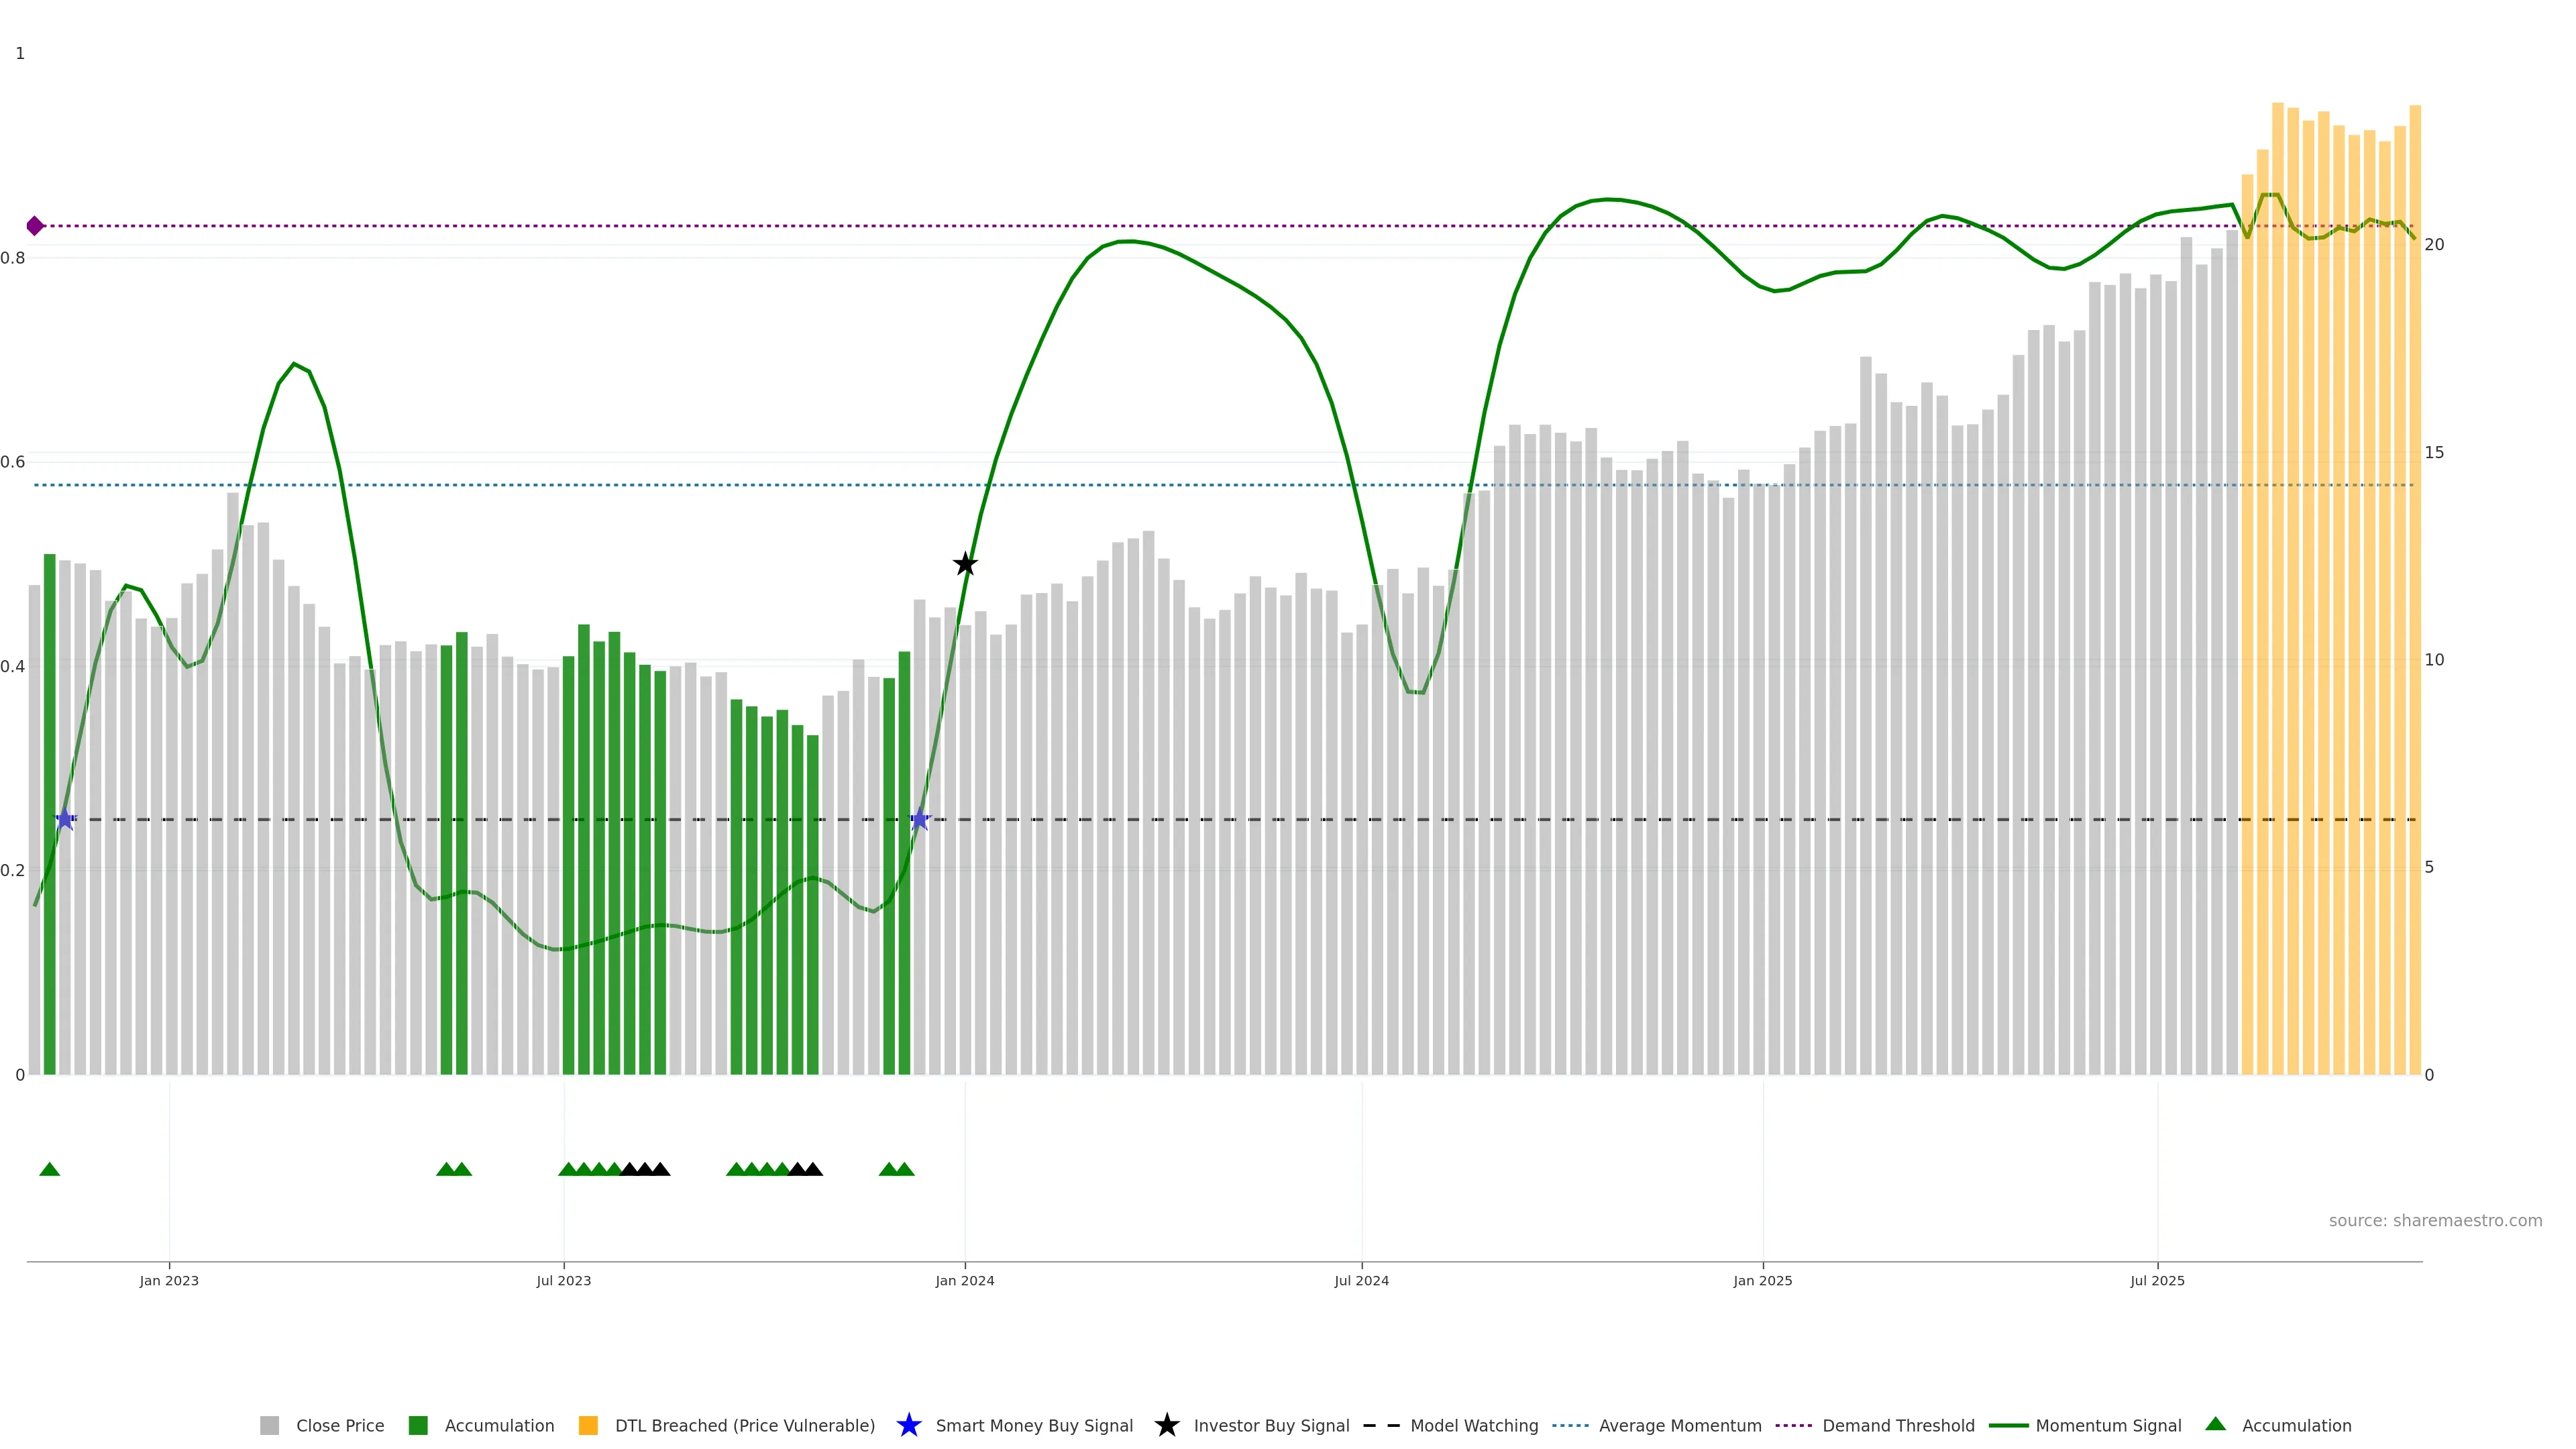Image resolution: width=2576 pixels, height=1449 pixels.
Task: Toggle Momentum Signal line visibility in legend
Action: coord(2108,1426)
